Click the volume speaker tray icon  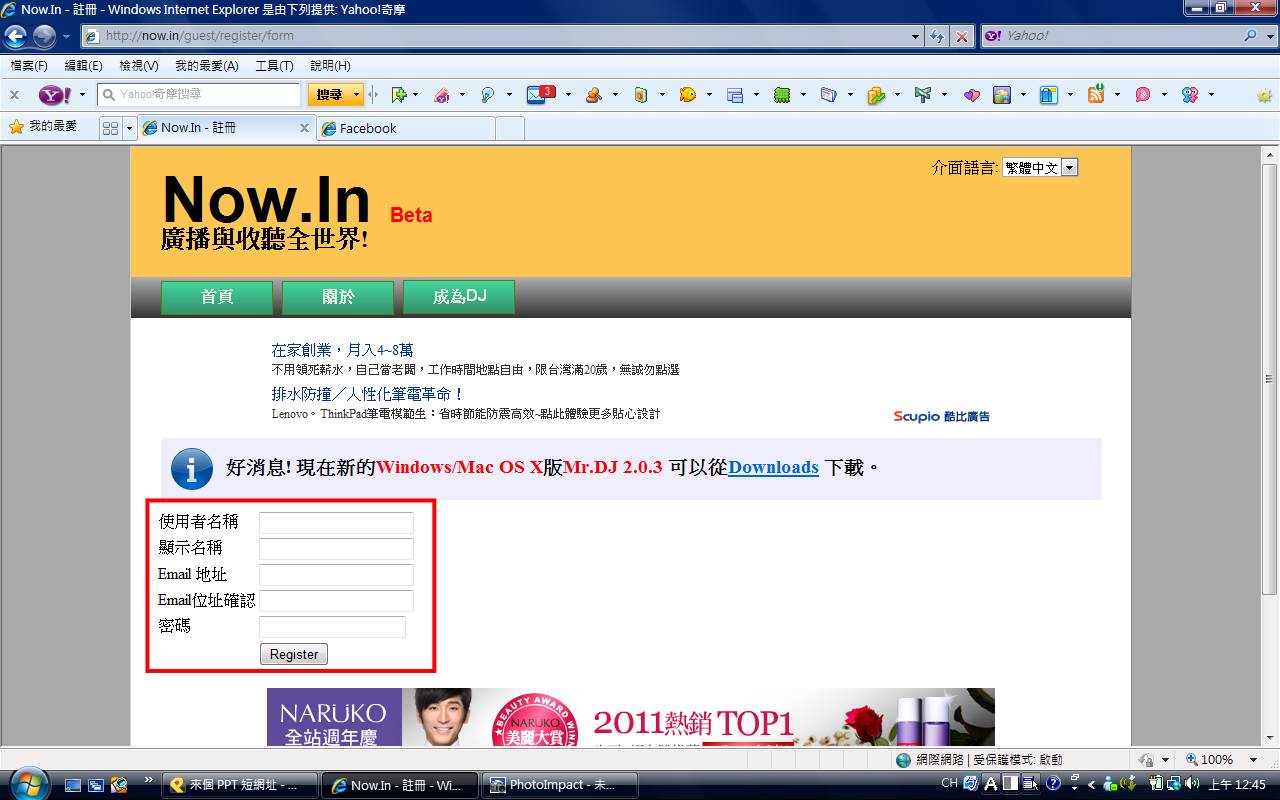point(1194,784)
